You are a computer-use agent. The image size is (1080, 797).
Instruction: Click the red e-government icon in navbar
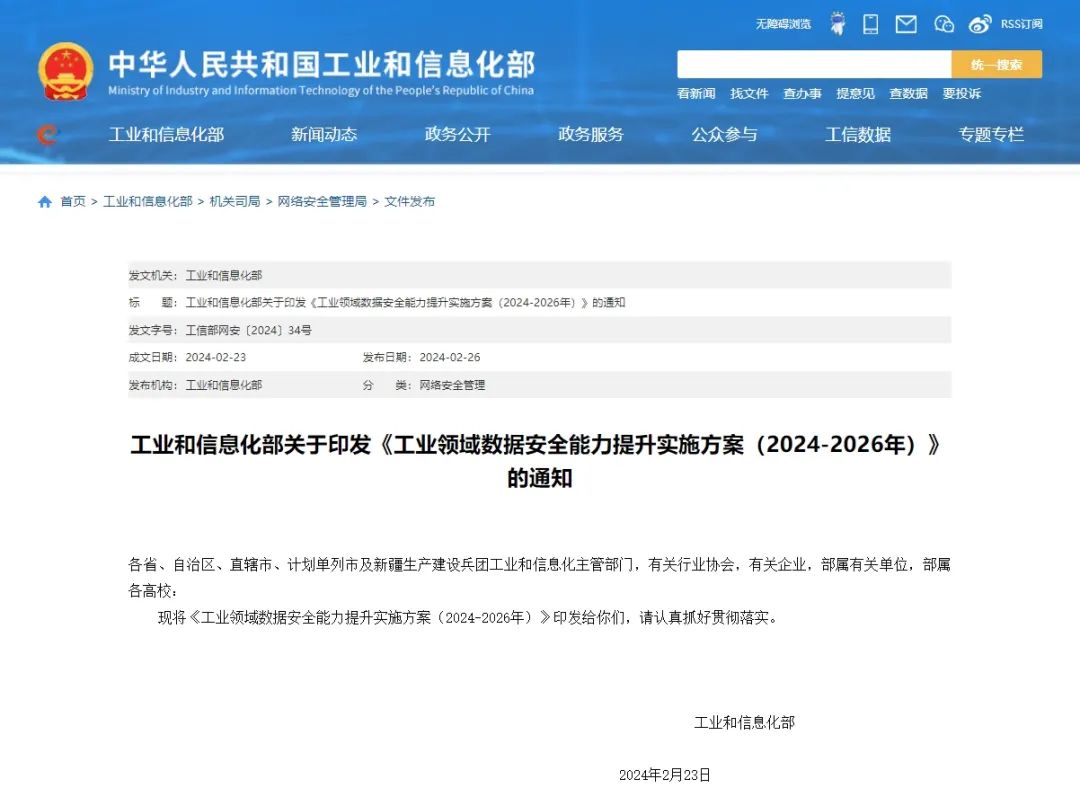[x=47, y=134]
